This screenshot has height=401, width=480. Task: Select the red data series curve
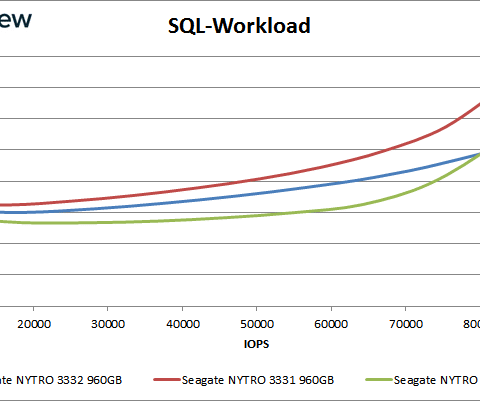(x=257, y=179)
